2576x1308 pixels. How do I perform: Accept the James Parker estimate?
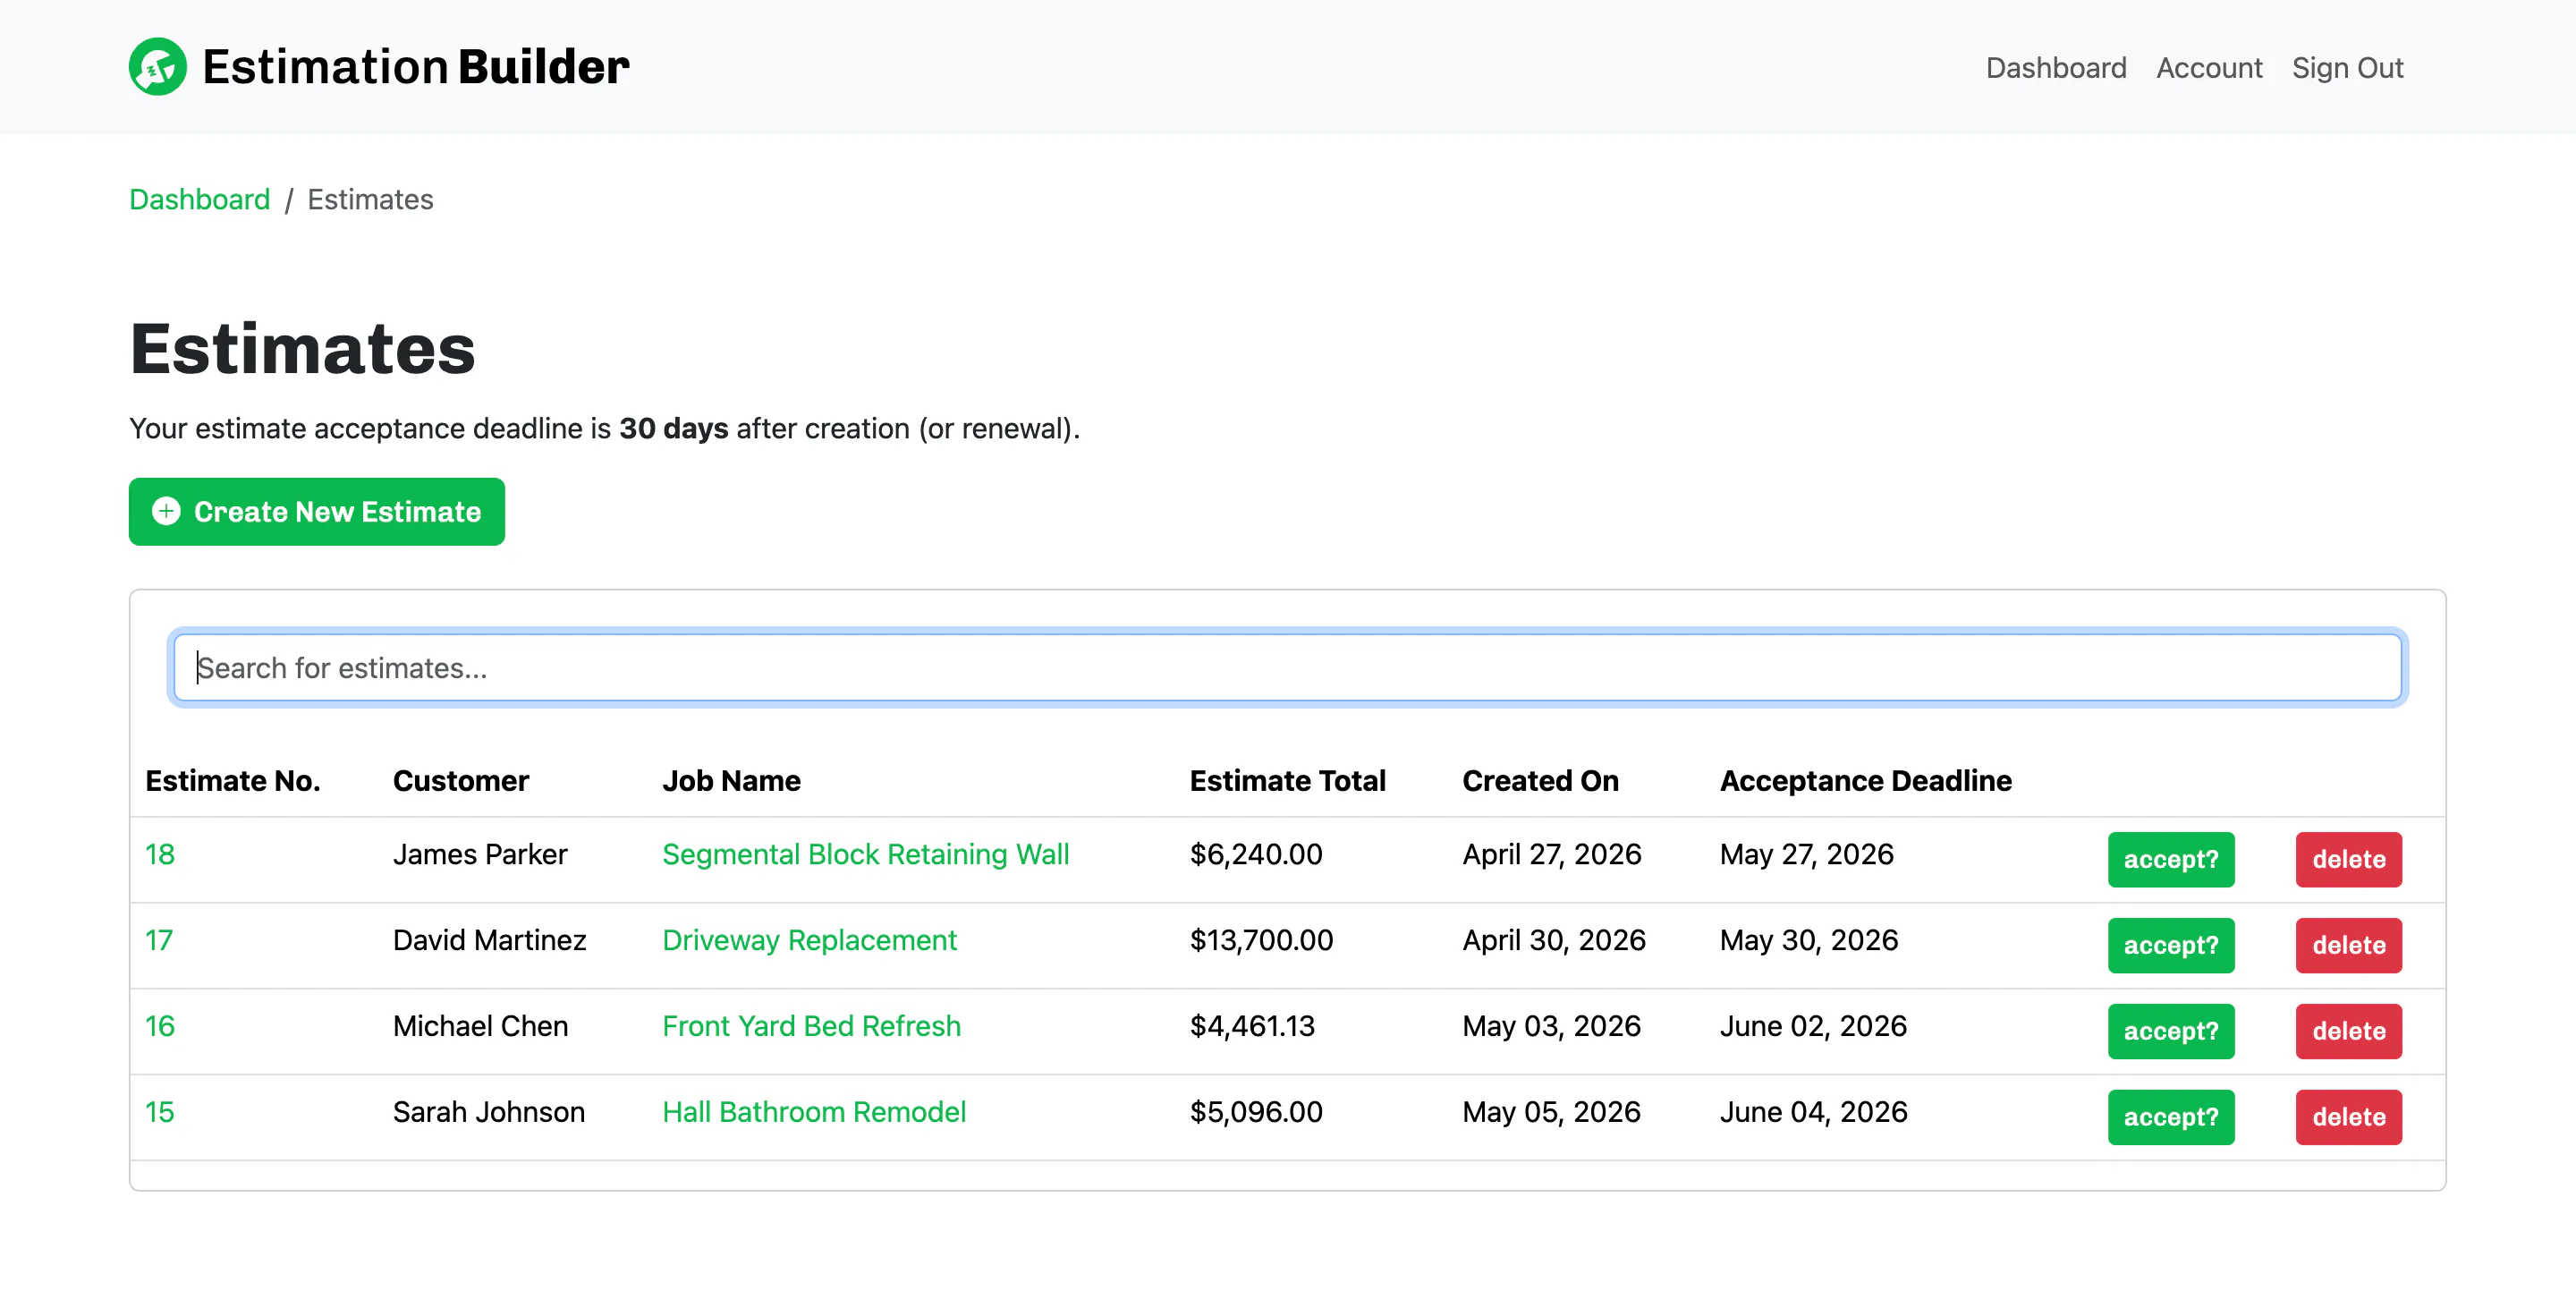click(x=2171, y=859)
